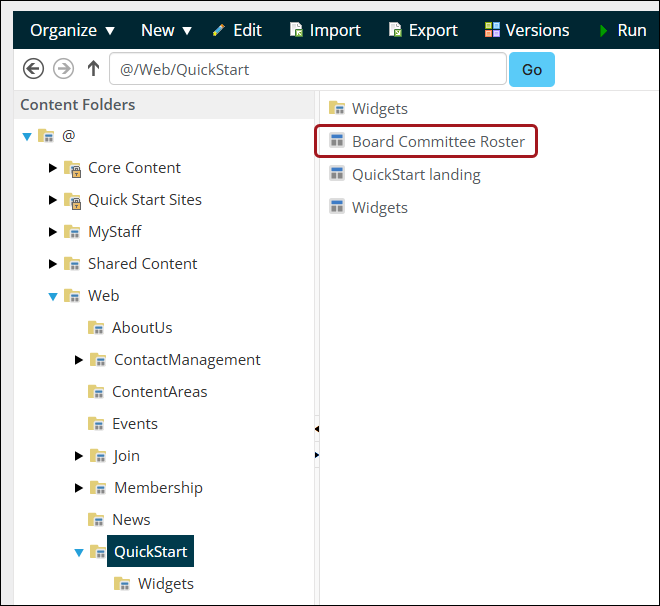Collapse the Web folder tree node
Image resolution: width=660 pixels, height=606 pixels.
click(x=53, y=296)
